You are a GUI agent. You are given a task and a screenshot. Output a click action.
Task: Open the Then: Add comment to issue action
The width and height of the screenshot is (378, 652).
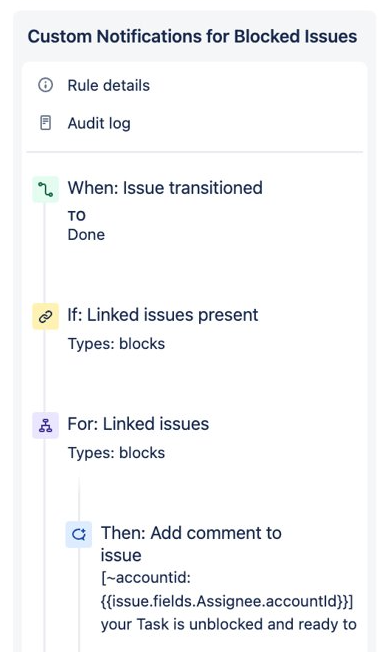[191, 544]
